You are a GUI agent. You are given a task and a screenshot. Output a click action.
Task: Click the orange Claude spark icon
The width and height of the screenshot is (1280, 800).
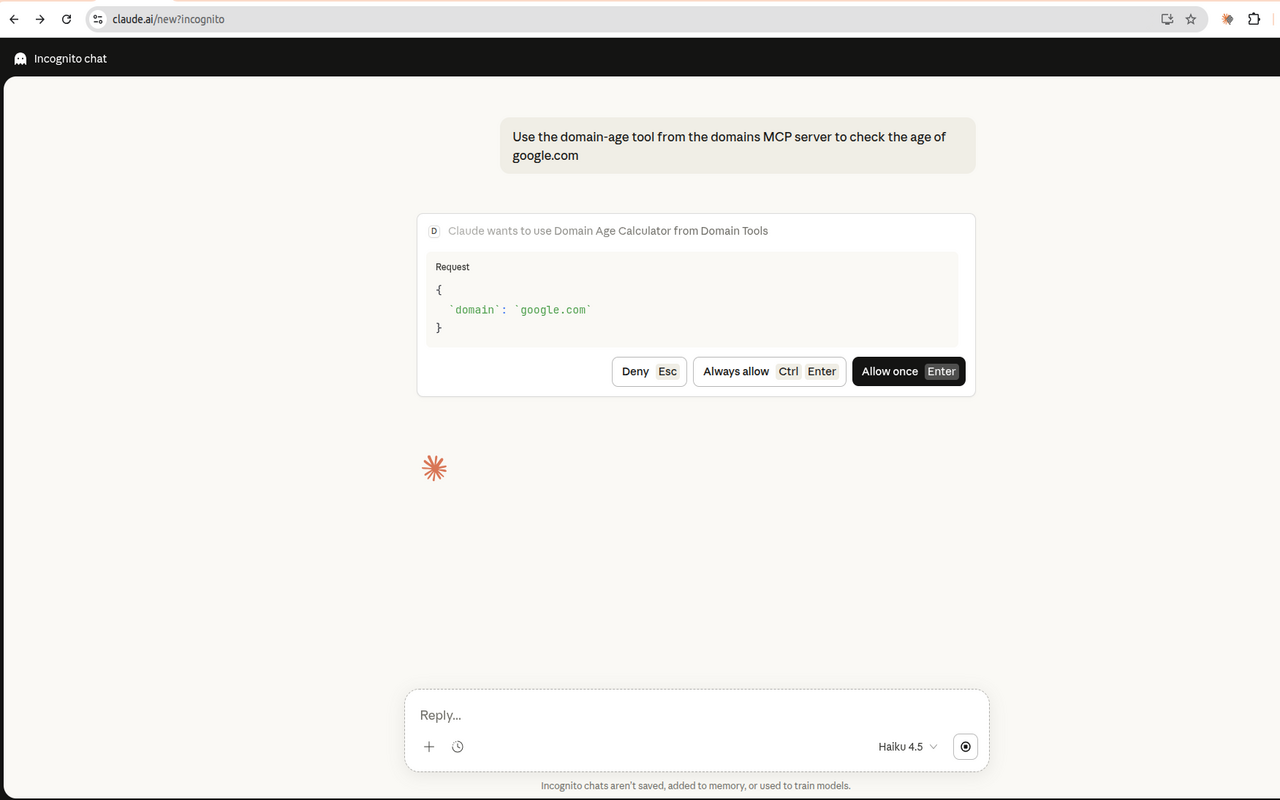(x=434, y=468)
